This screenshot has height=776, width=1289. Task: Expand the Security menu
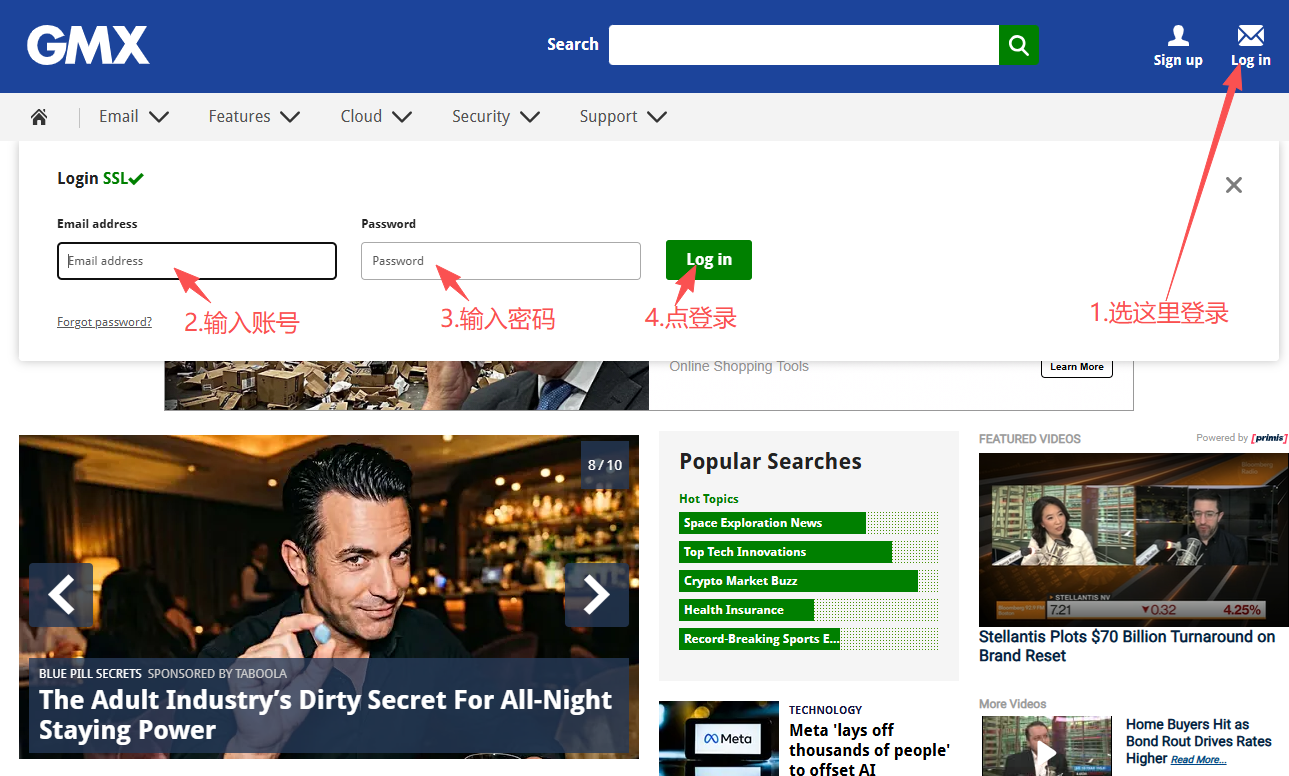pos(496,117)
